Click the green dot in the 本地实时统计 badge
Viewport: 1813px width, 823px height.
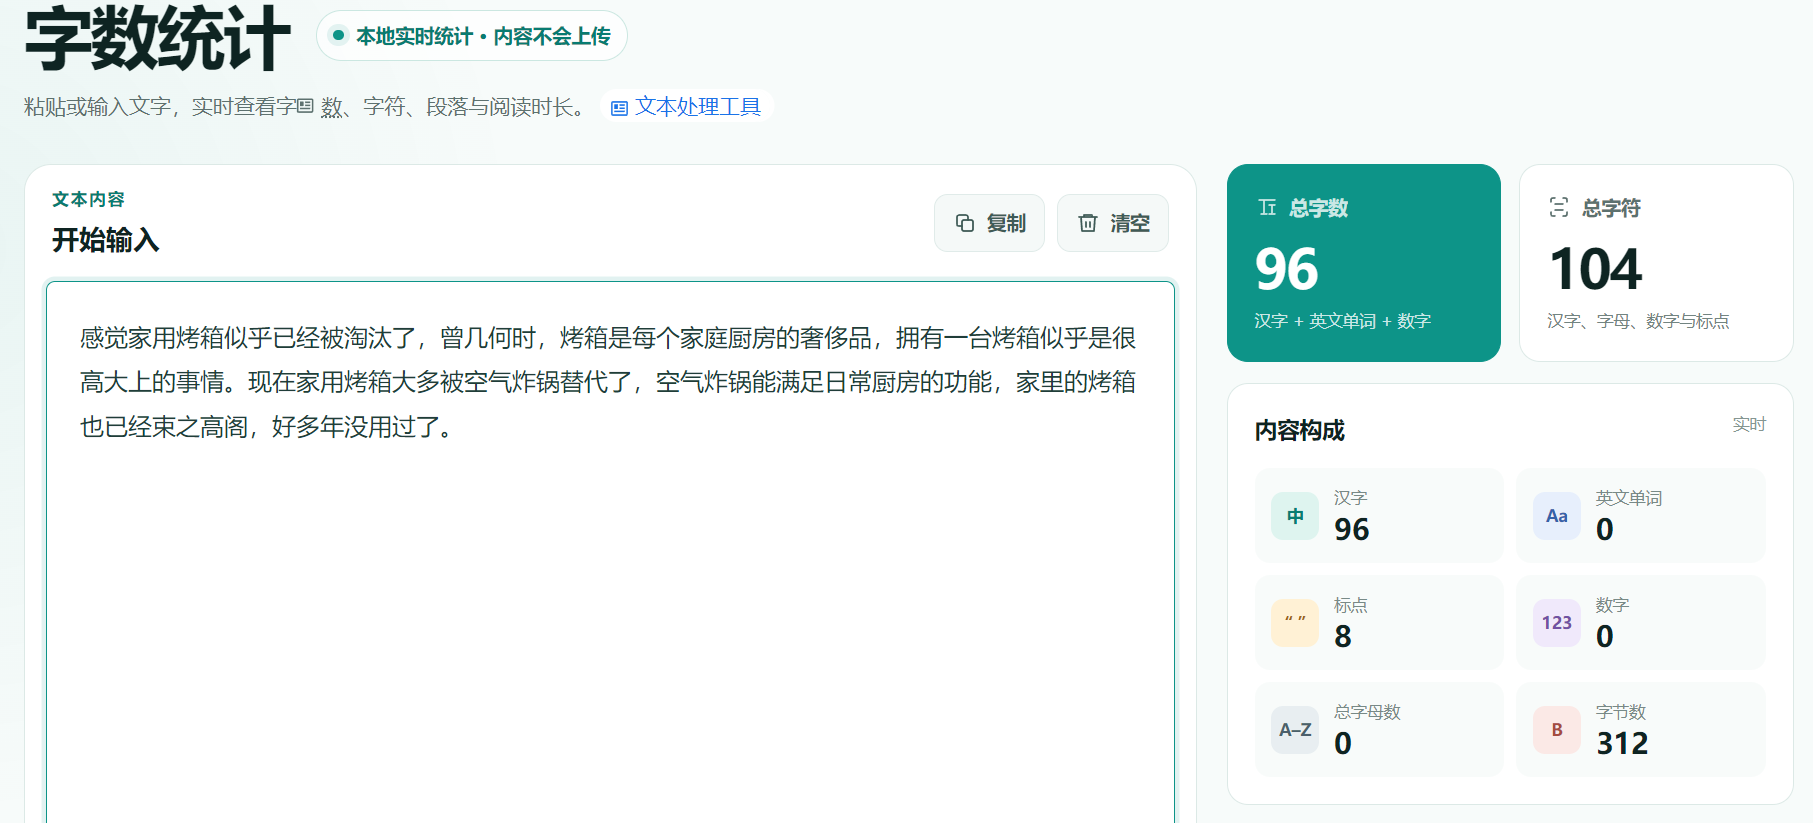[338, 36]
